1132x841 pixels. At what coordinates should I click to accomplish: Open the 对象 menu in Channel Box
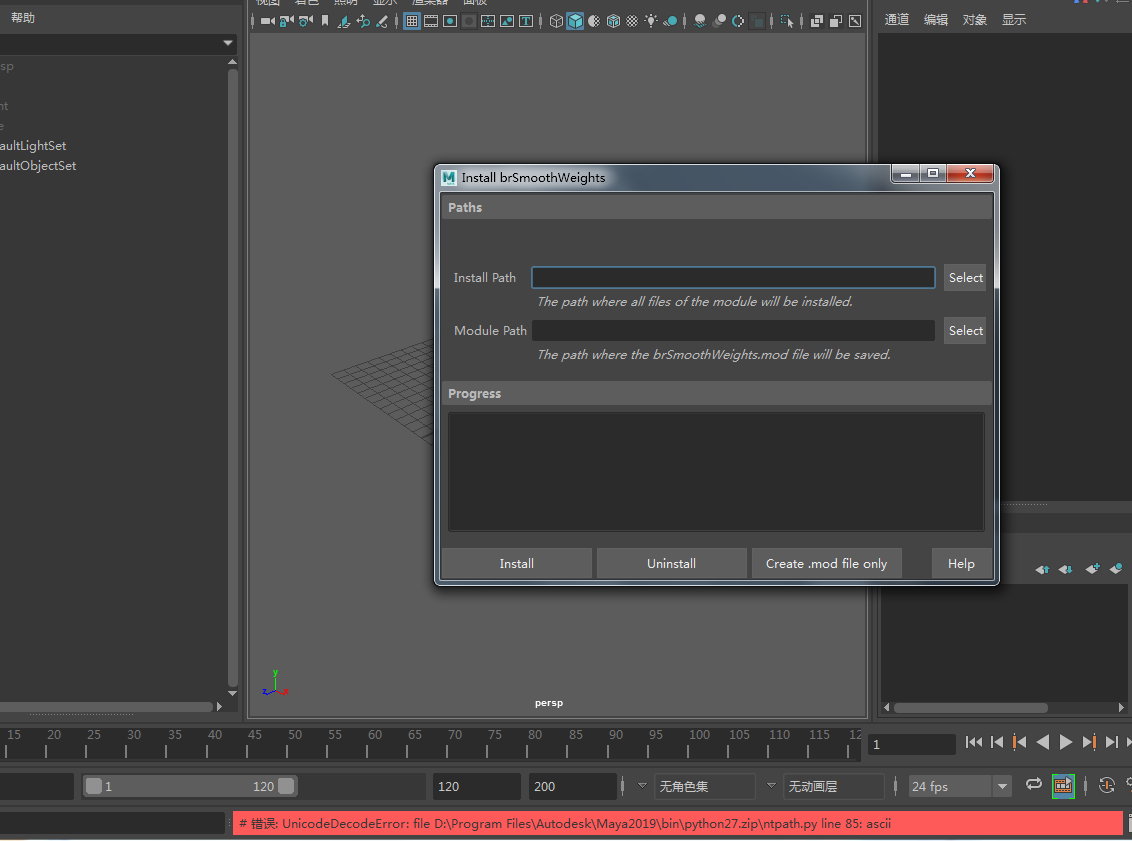point(975,19)
